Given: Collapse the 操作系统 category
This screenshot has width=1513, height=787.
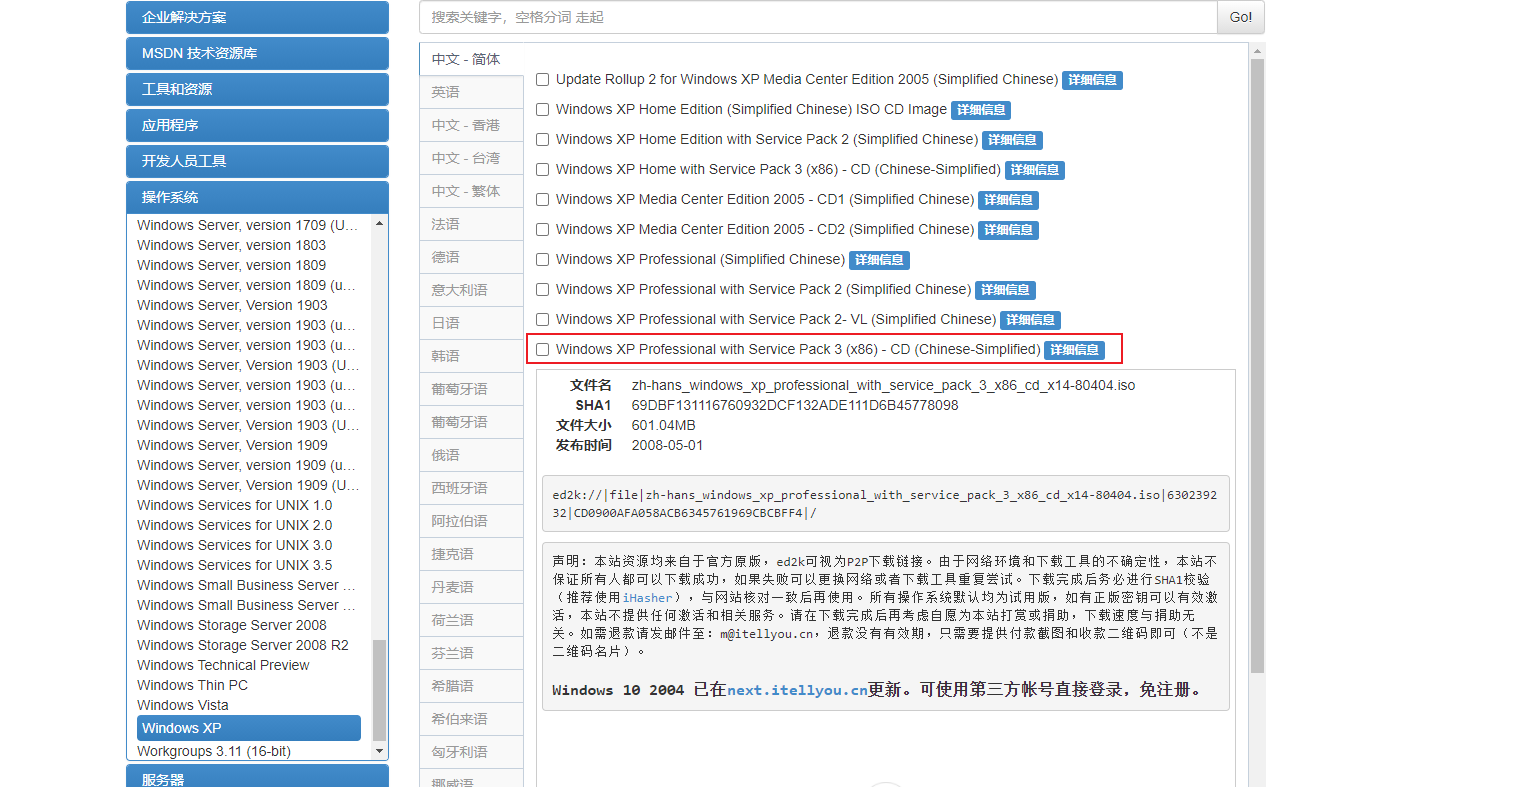Looking at the screenshot, I should 257,197.
